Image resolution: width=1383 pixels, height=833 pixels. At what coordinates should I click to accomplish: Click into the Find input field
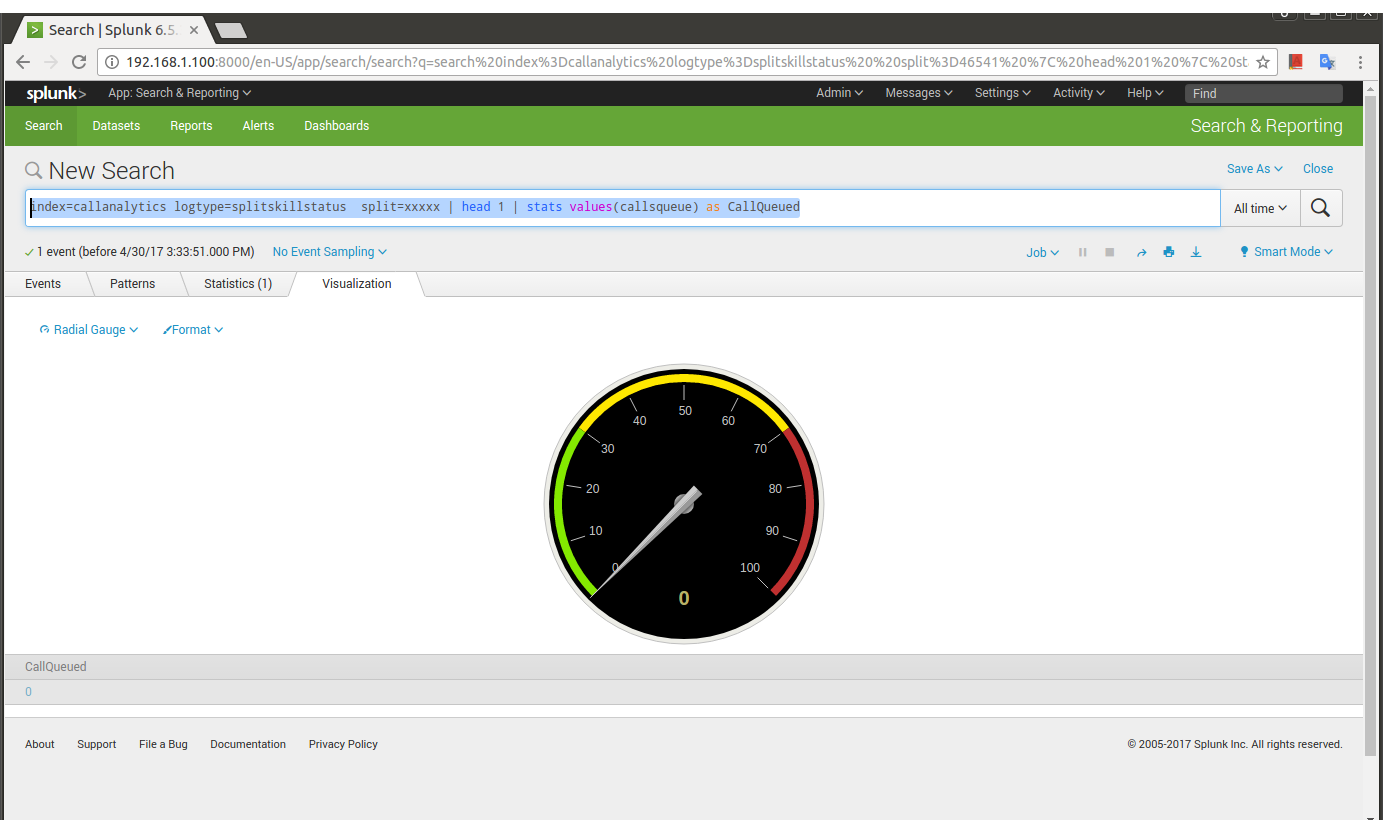(1263, 93)
